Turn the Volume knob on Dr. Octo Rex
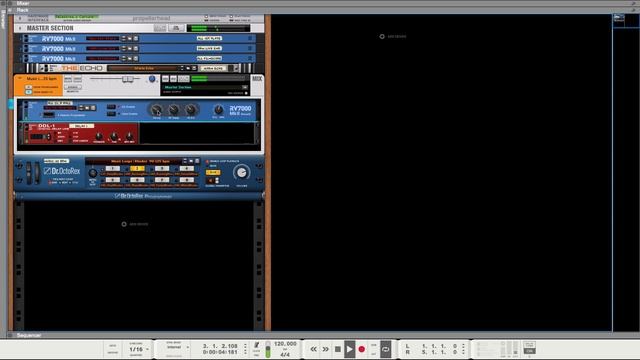The height and width of the screenshot is (360, 640). pos(242,172)
